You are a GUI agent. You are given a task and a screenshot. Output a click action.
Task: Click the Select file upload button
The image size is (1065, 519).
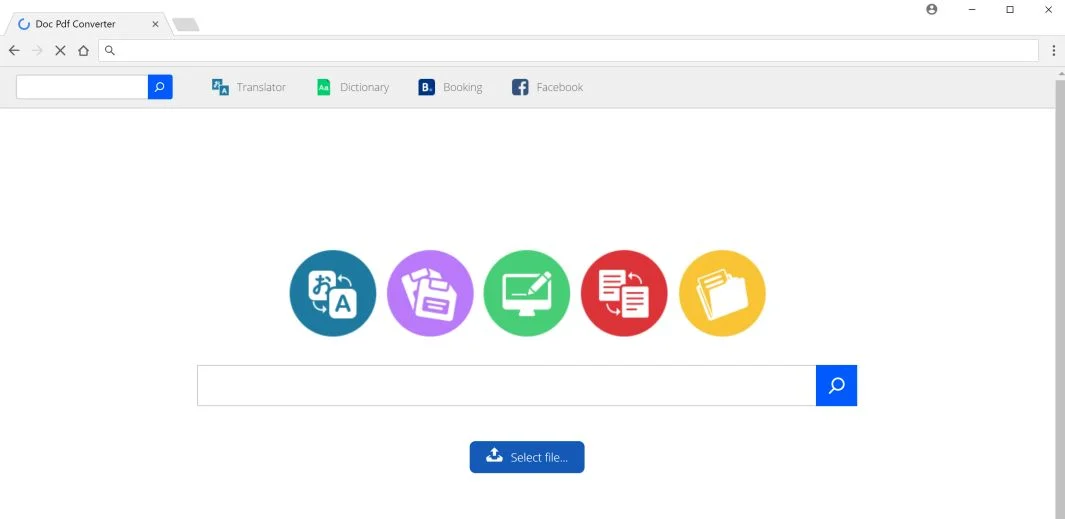click(527, 457)
